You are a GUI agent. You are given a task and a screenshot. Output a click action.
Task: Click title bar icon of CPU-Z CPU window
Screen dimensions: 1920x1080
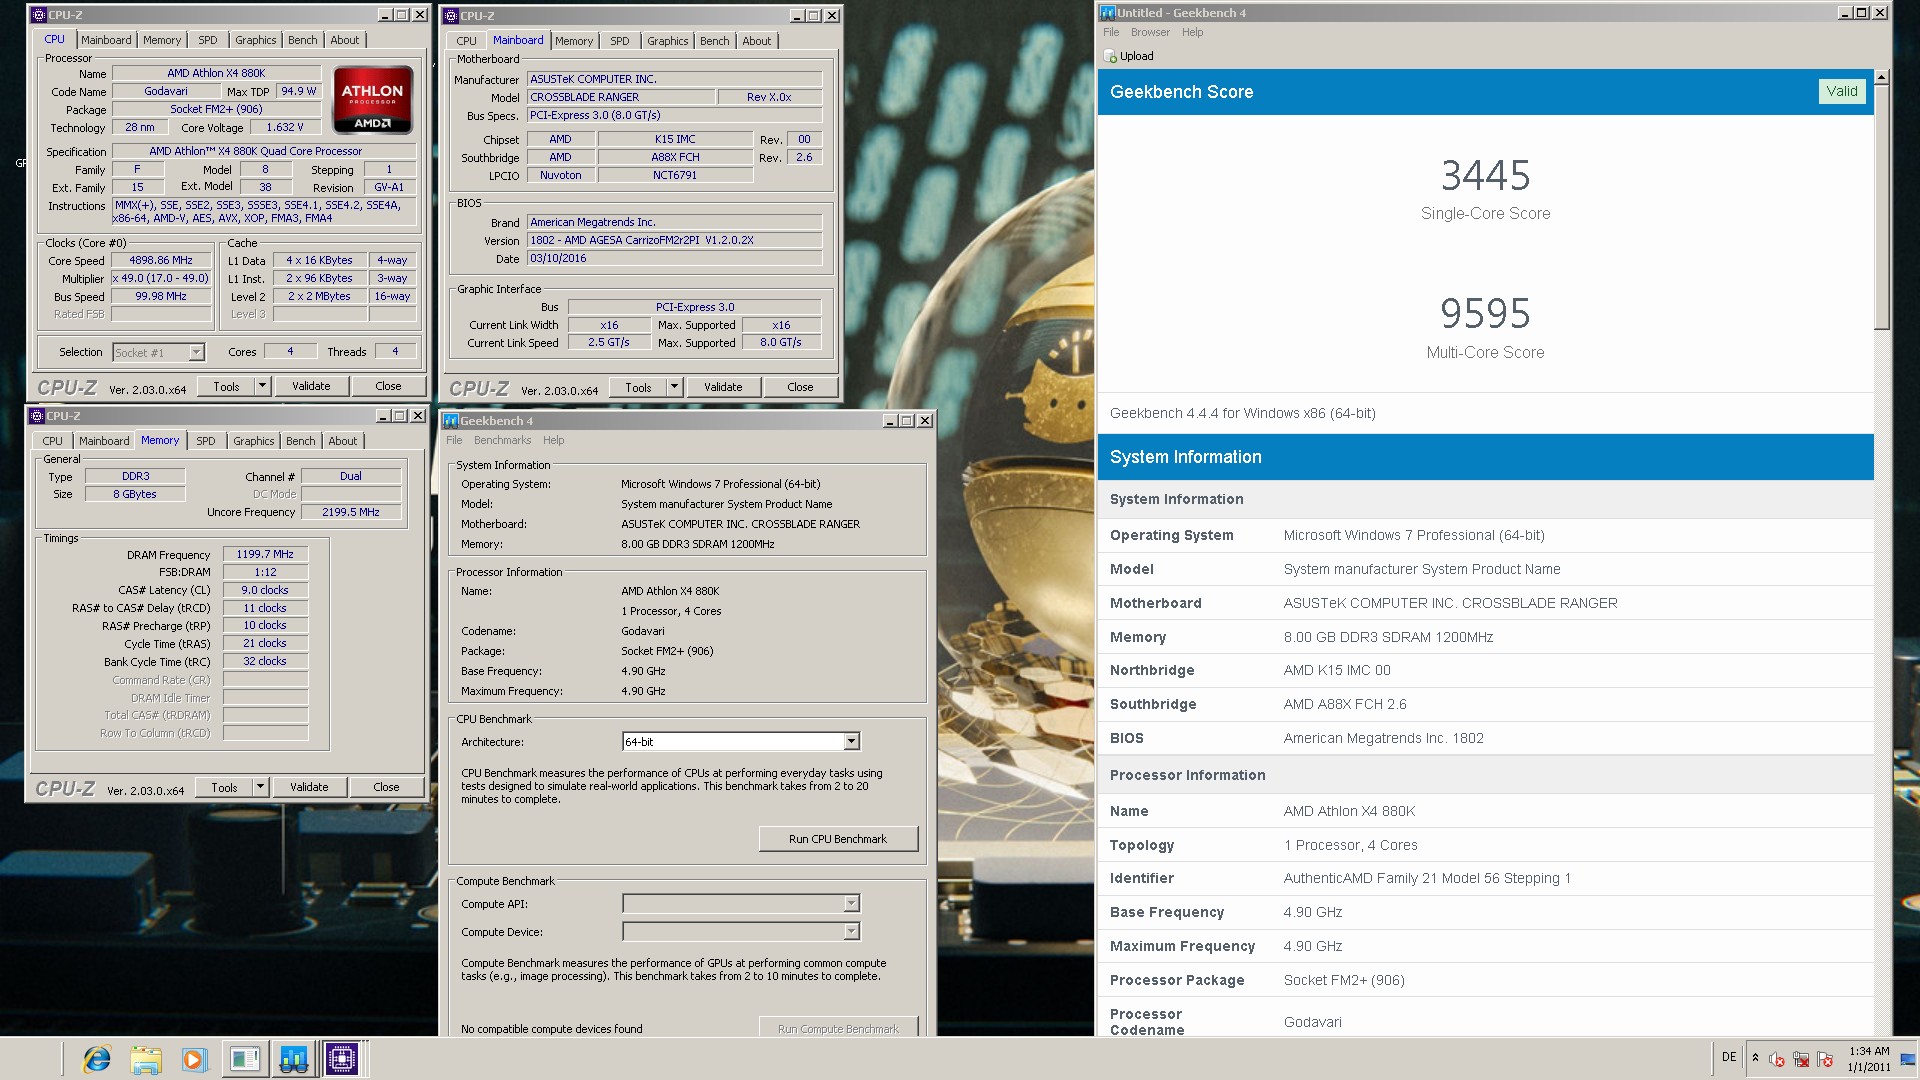(39, 15)
